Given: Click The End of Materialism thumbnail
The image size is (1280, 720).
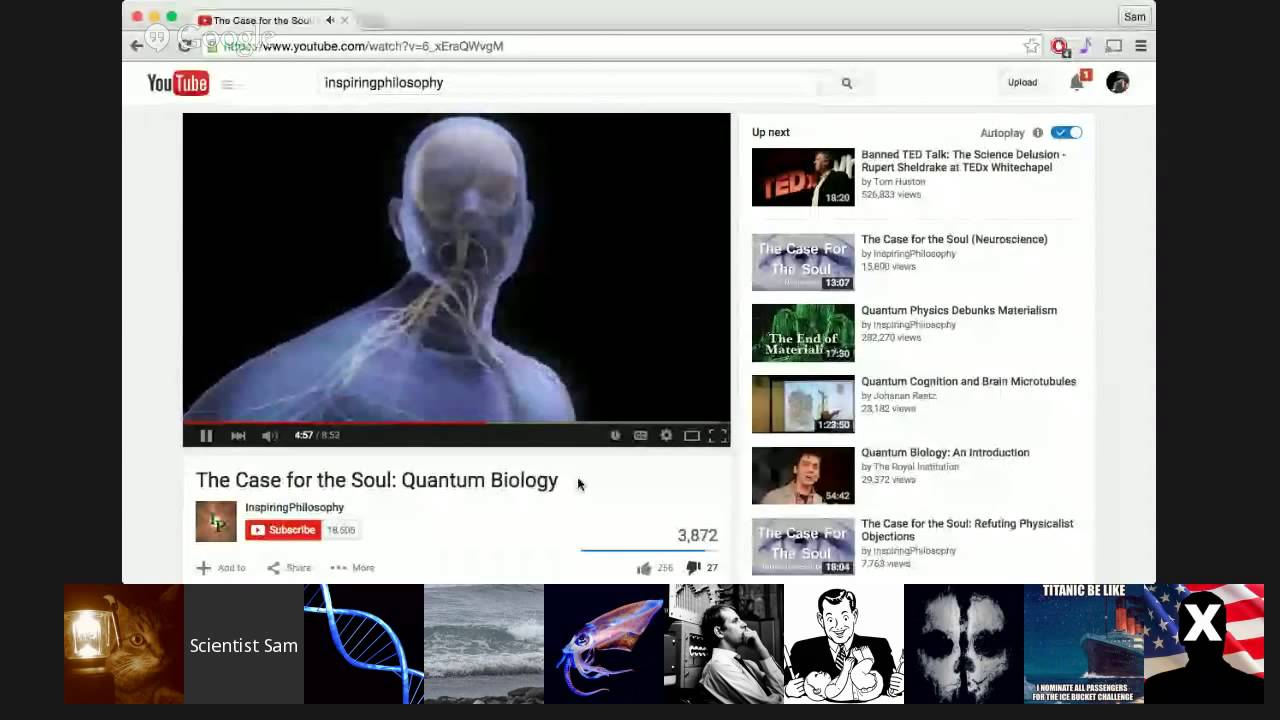Looking at the screenshot, I should coord(803,333).
